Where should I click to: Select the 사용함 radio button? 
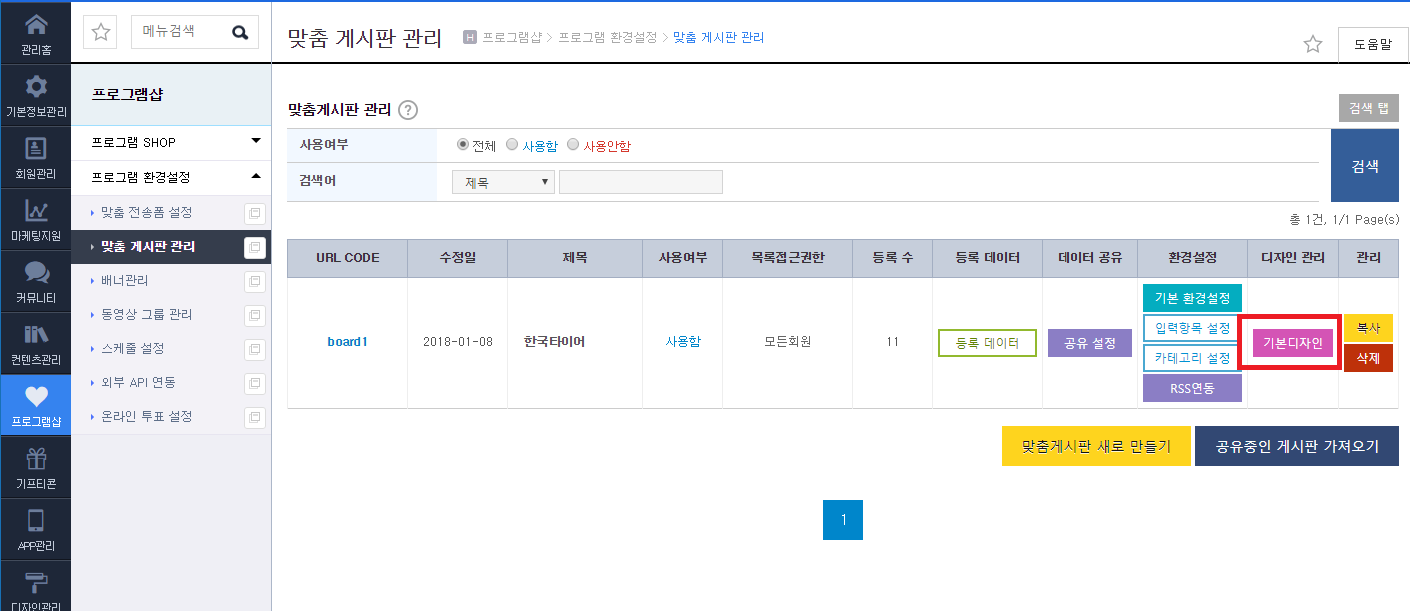(x=512, y=144)
